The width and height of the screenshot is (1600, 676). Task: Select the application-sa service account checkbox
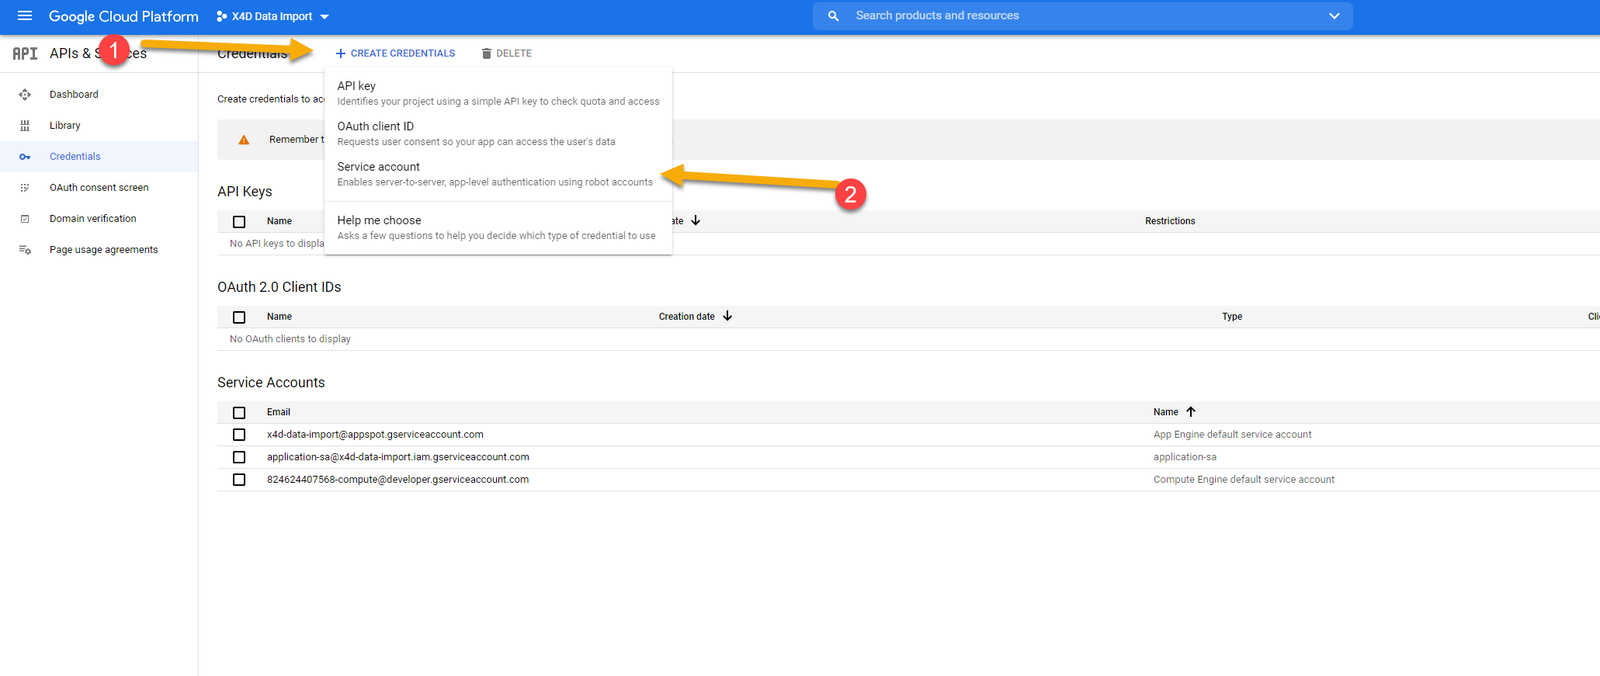coord(239,457)
